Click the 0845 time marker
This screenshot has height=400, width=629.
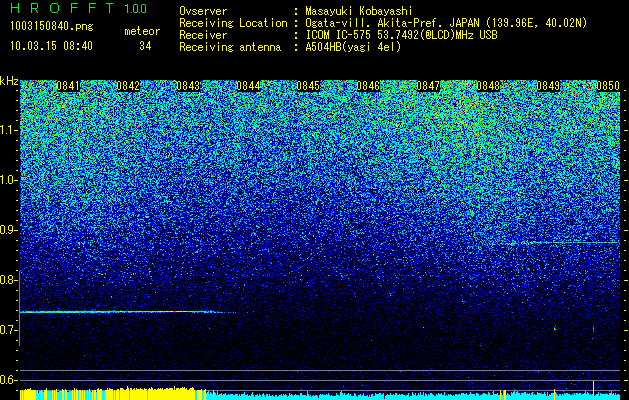(x=308, y=86)
